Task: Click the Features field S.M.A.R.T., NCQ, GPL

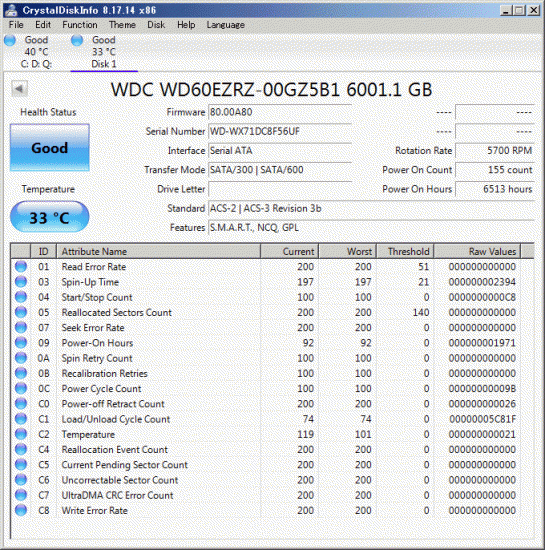Action: point(371,228)
